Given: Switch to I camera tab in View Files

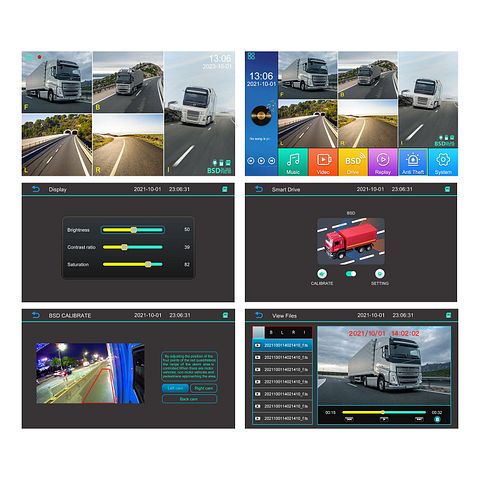Looking at the screenshot, I should point(305,332).
